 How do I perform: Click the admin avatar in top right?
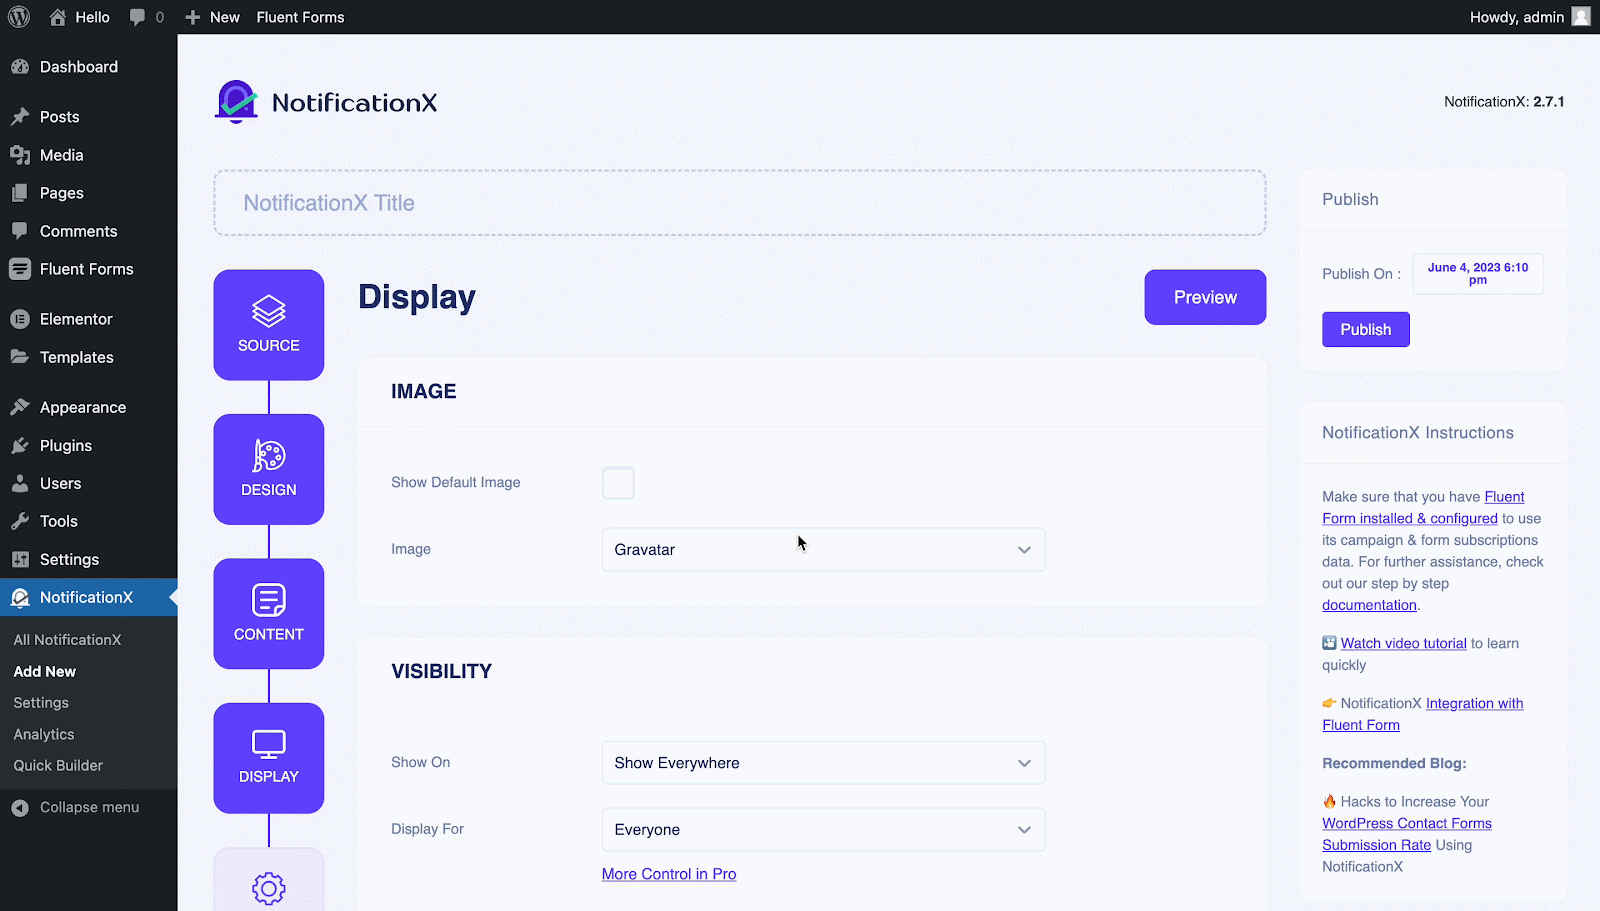click(1581, 17)
